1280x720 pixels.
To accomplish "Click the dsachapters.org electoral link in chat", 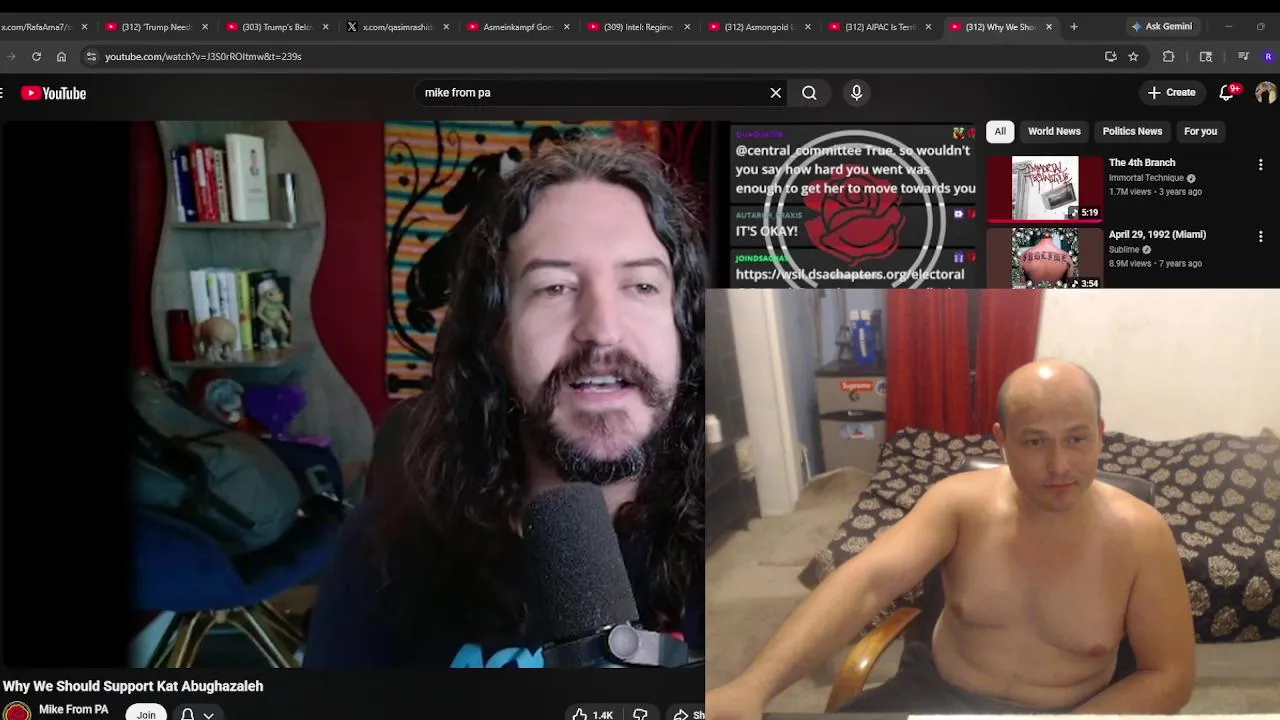I will (850, 274).
